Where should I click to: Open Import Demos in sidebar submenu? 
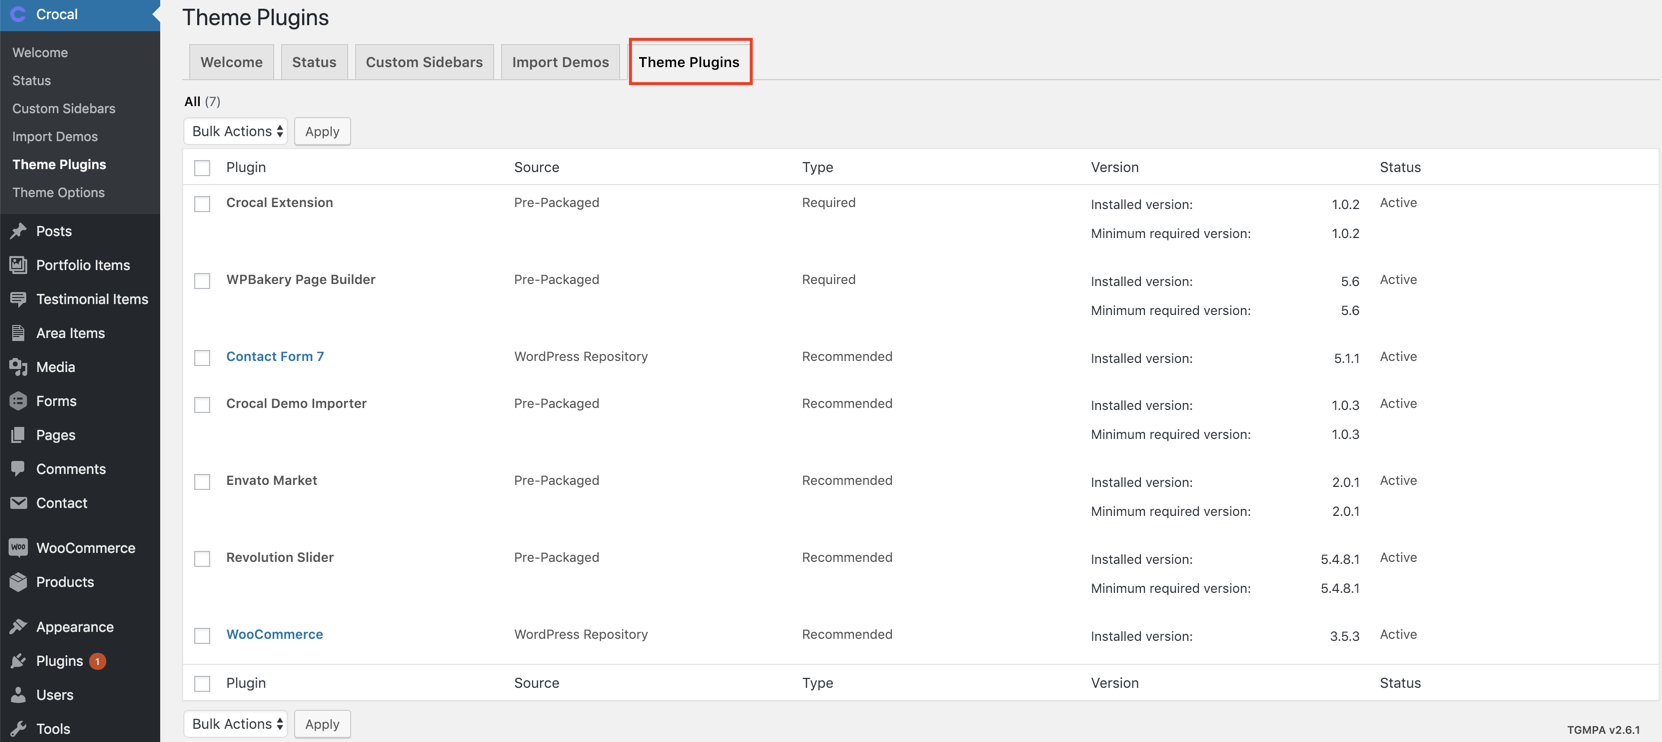tap(55, 136)
